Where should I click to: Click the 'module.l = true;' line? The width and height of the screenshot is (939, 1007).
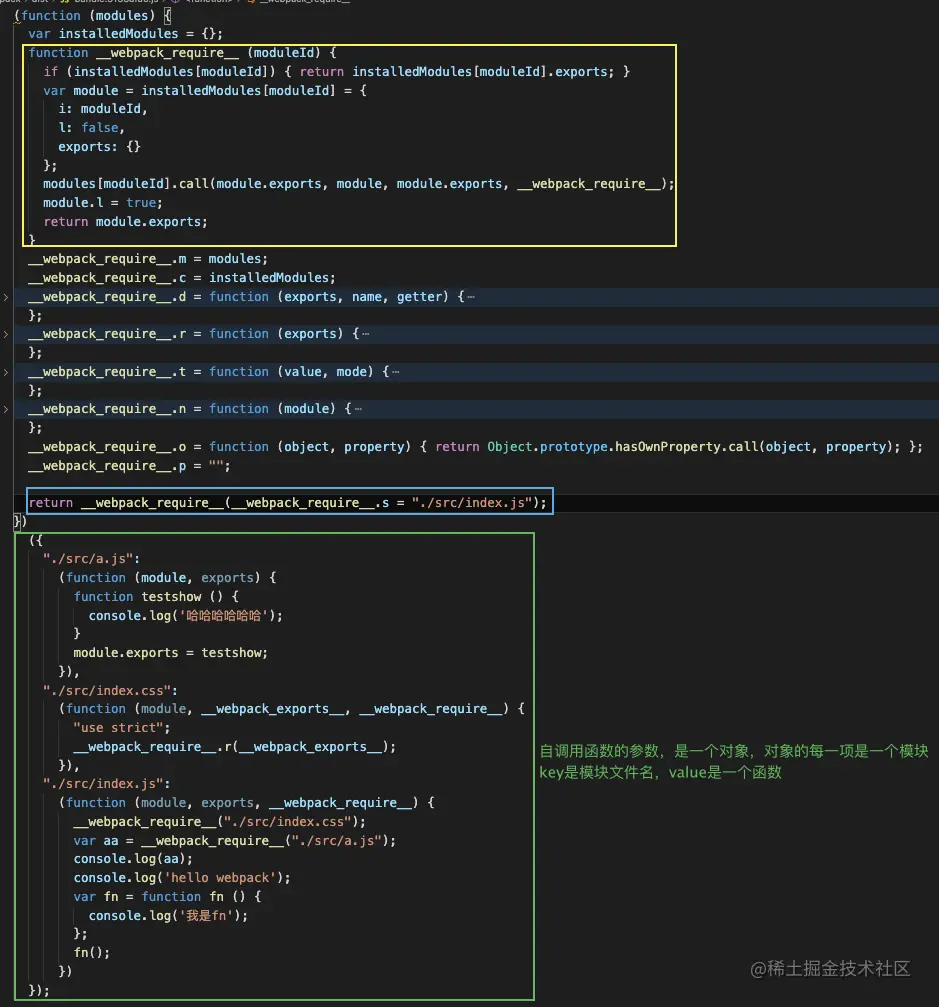pyautogui.click(x=103, y=202)
